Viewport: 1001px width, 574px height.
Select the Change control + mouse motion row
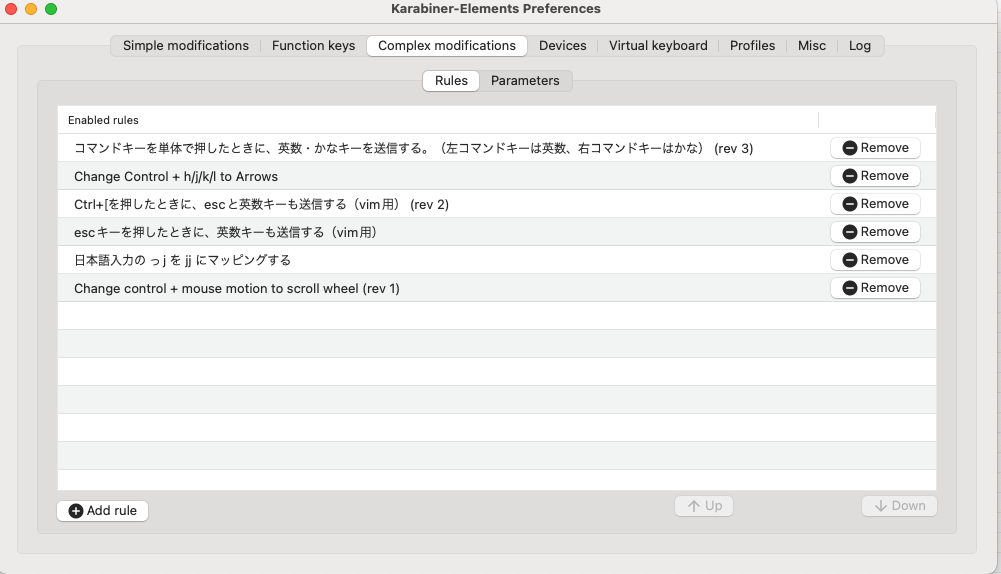(497, 289)
